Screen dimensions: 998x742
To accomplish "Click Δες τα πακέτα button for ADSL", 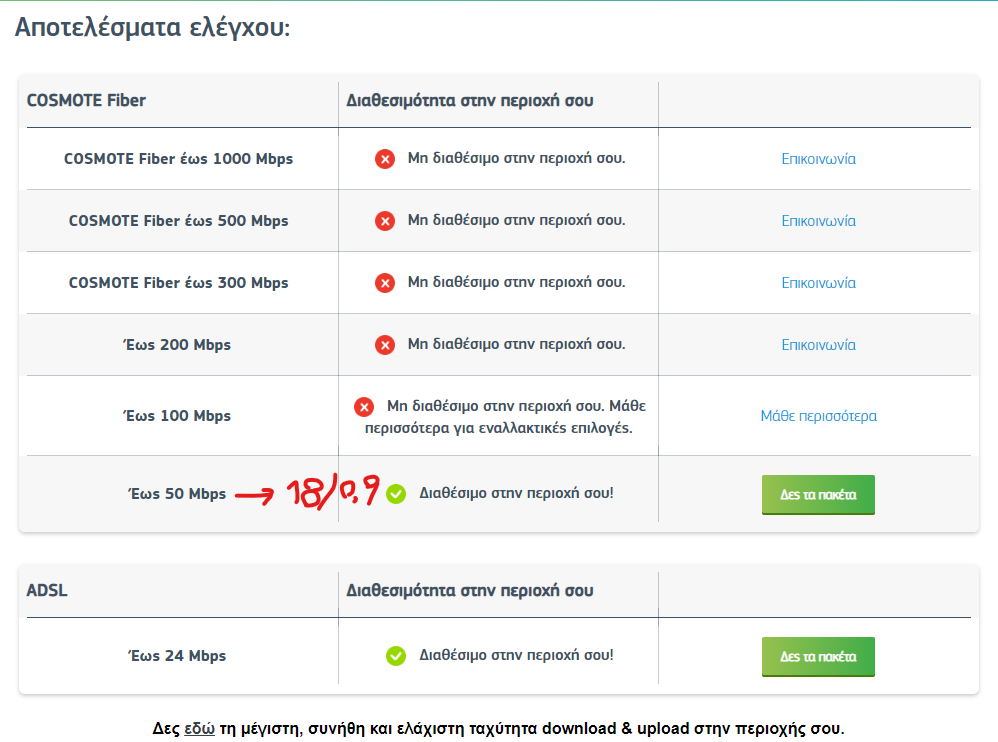I will coord(819,657).
